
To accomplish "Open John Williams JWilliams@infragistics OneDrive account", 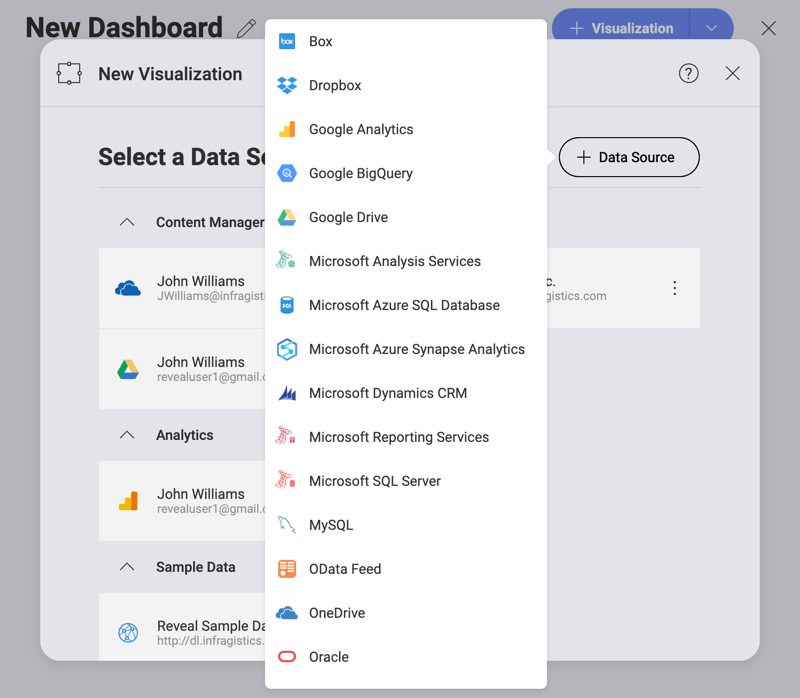I will [182, 288].
